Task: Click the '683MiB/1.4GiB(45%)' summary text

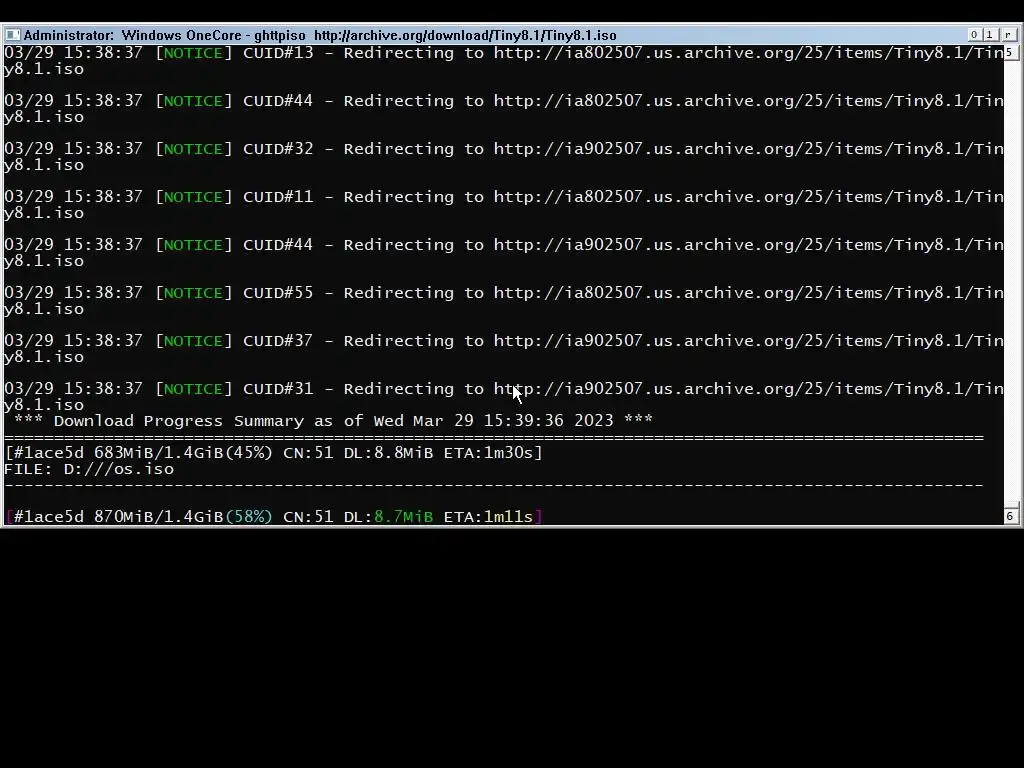Action: (x=183, y=453)
